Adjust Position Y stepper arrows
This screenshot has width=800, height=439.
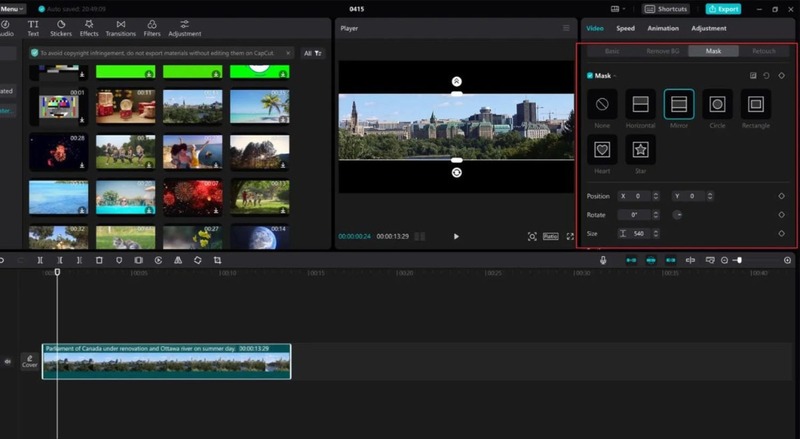click(x=710, y=196)
